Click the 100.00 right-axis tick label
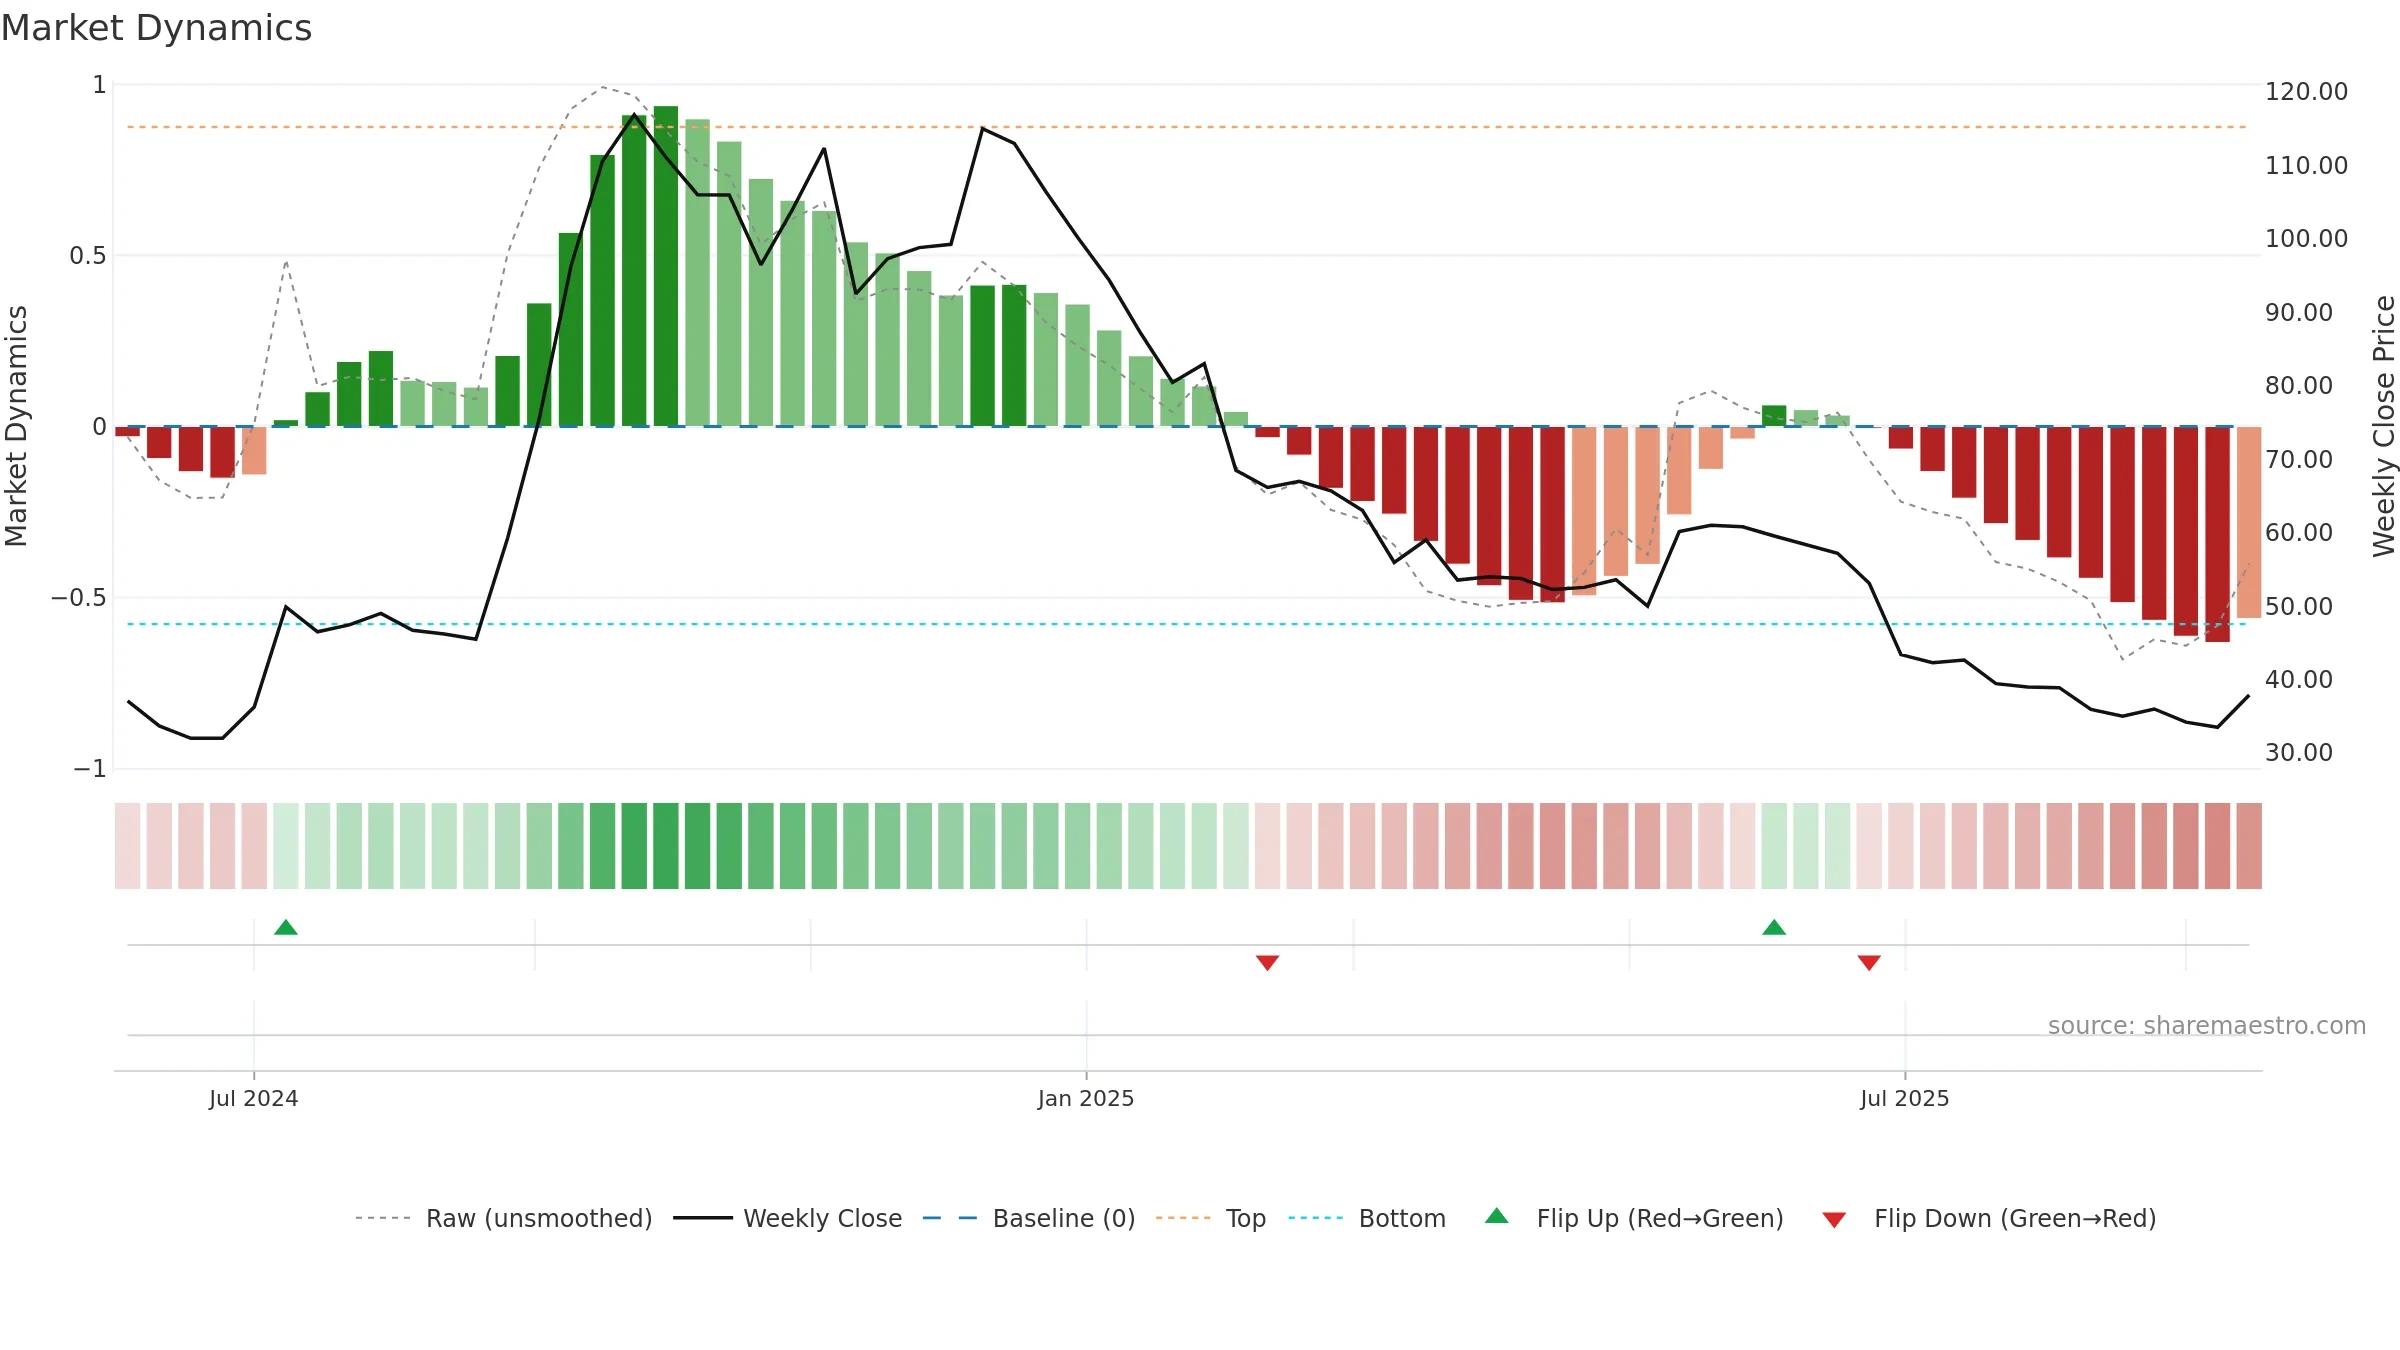The height and width of the screenshot is (1350, 2400). click(x=2306, y=238)
